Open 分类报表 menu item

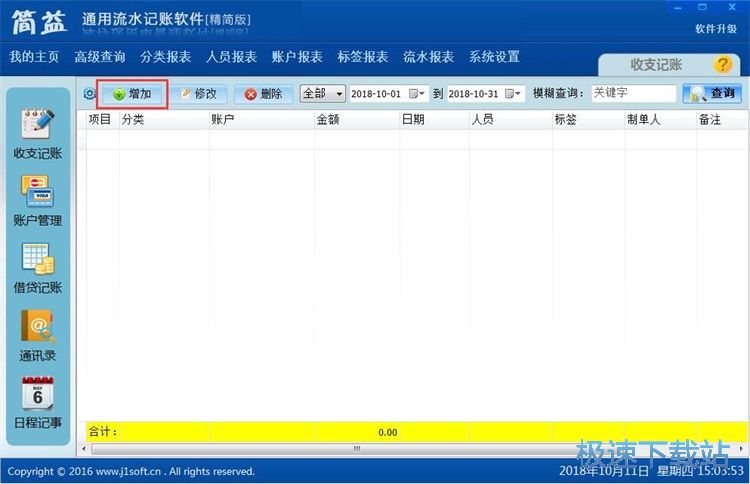pyautogui.click(x=165, y=57)
